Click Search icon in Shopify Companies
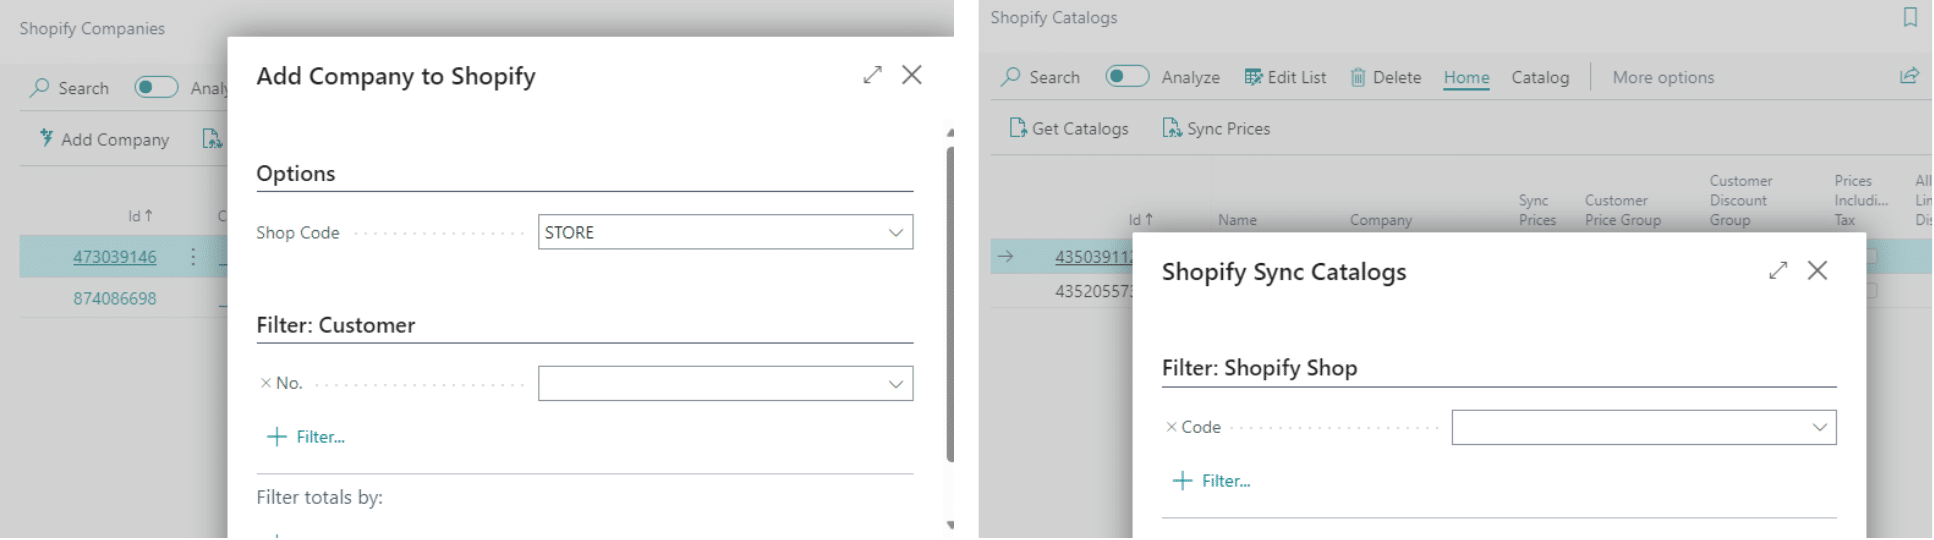 pos(40,88)
